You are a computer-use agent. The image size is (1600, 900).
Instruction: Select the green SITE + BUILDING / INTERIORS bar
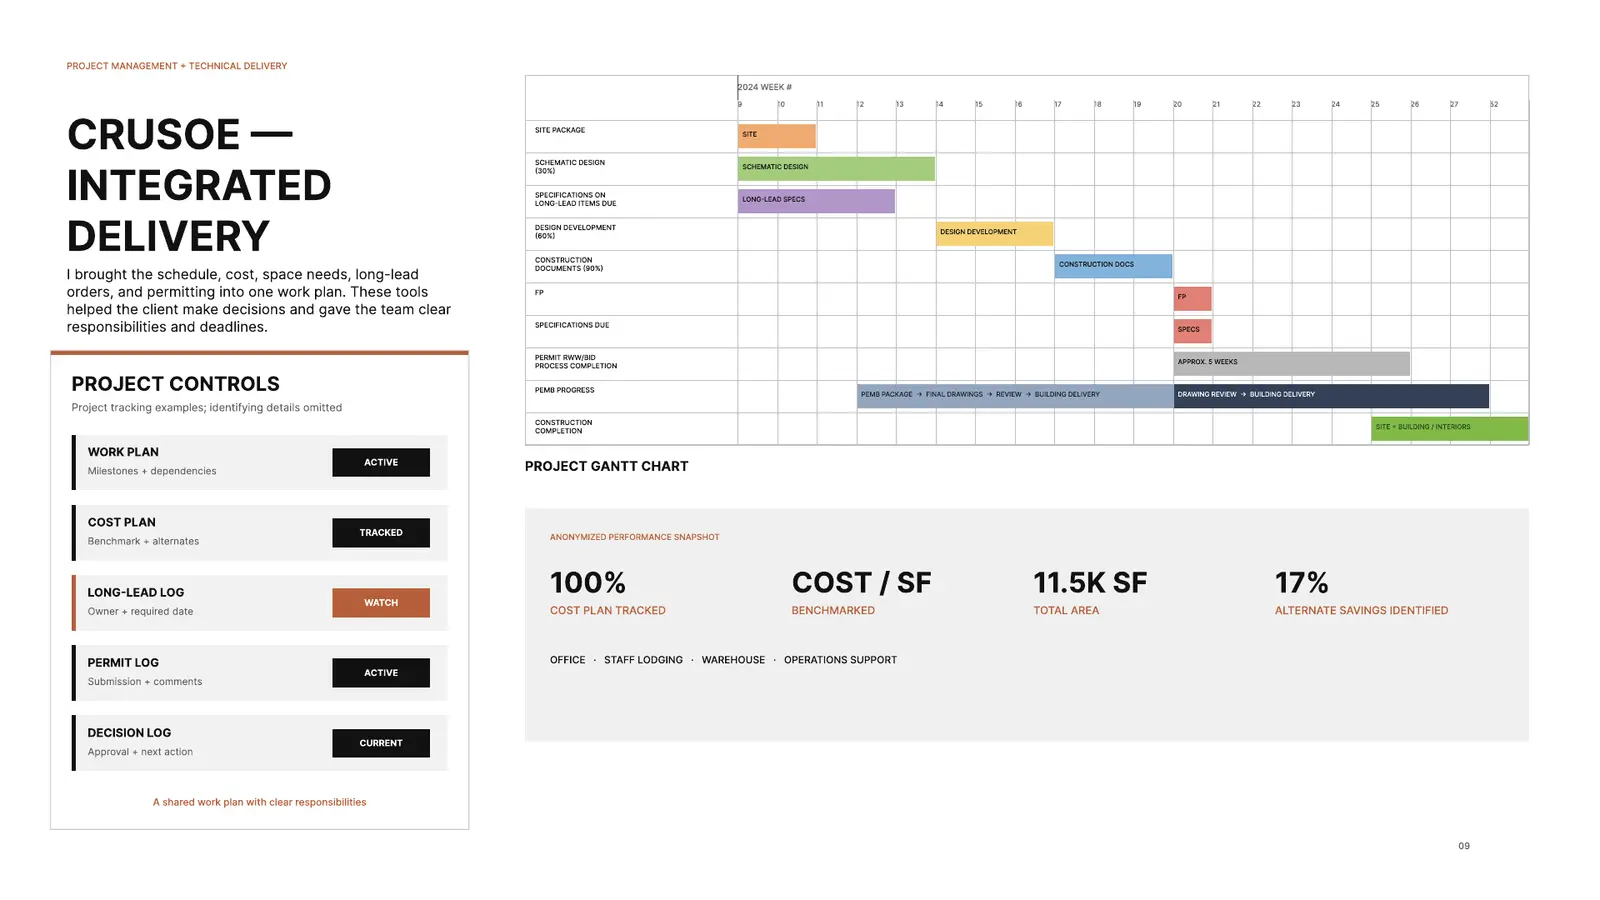tap(1449, 428)
